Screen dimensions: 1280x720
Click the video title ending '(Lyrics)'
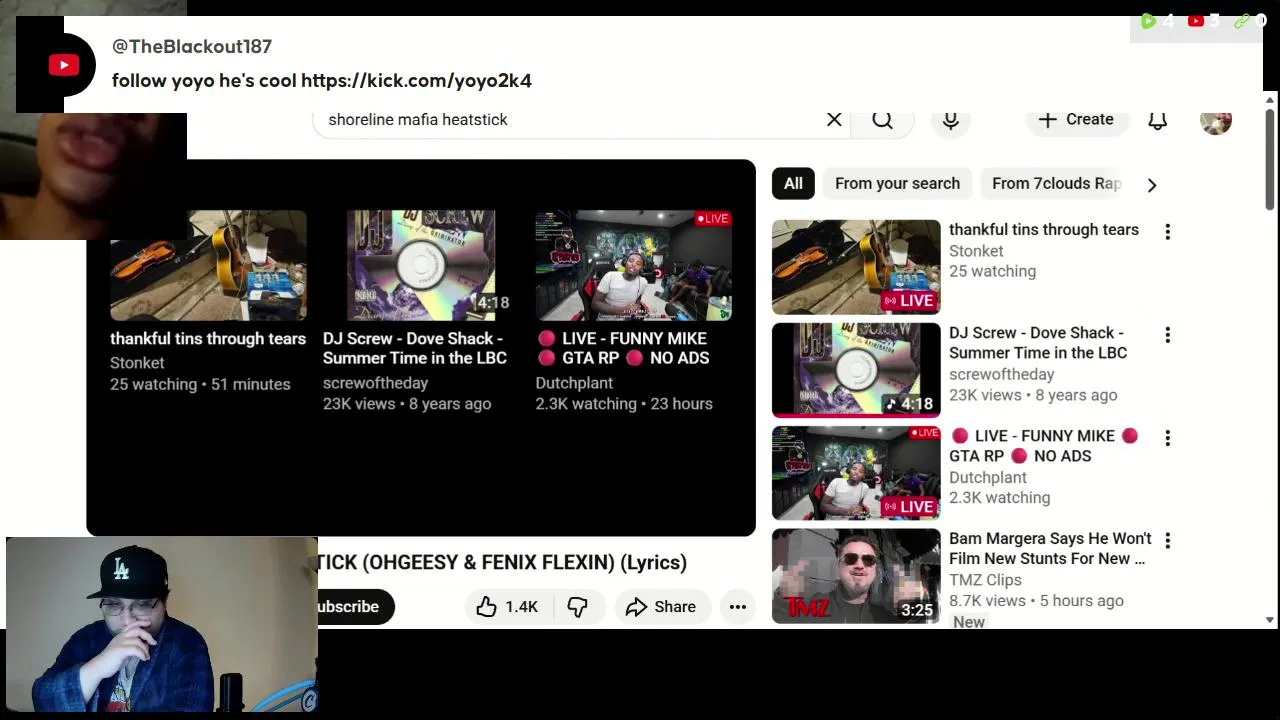point(502,562)
